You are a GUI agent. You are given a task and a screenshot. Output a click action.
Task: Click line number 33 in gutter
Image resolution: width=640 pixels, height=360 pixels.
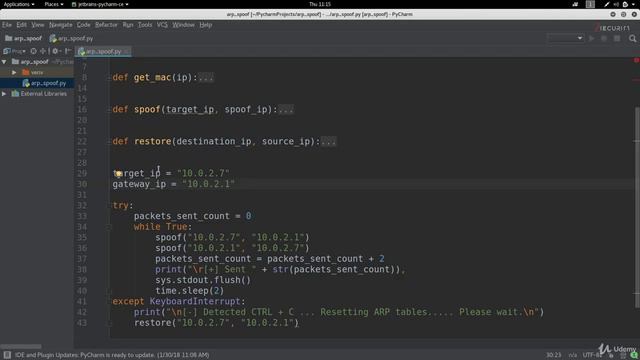[x=82, y=216]
